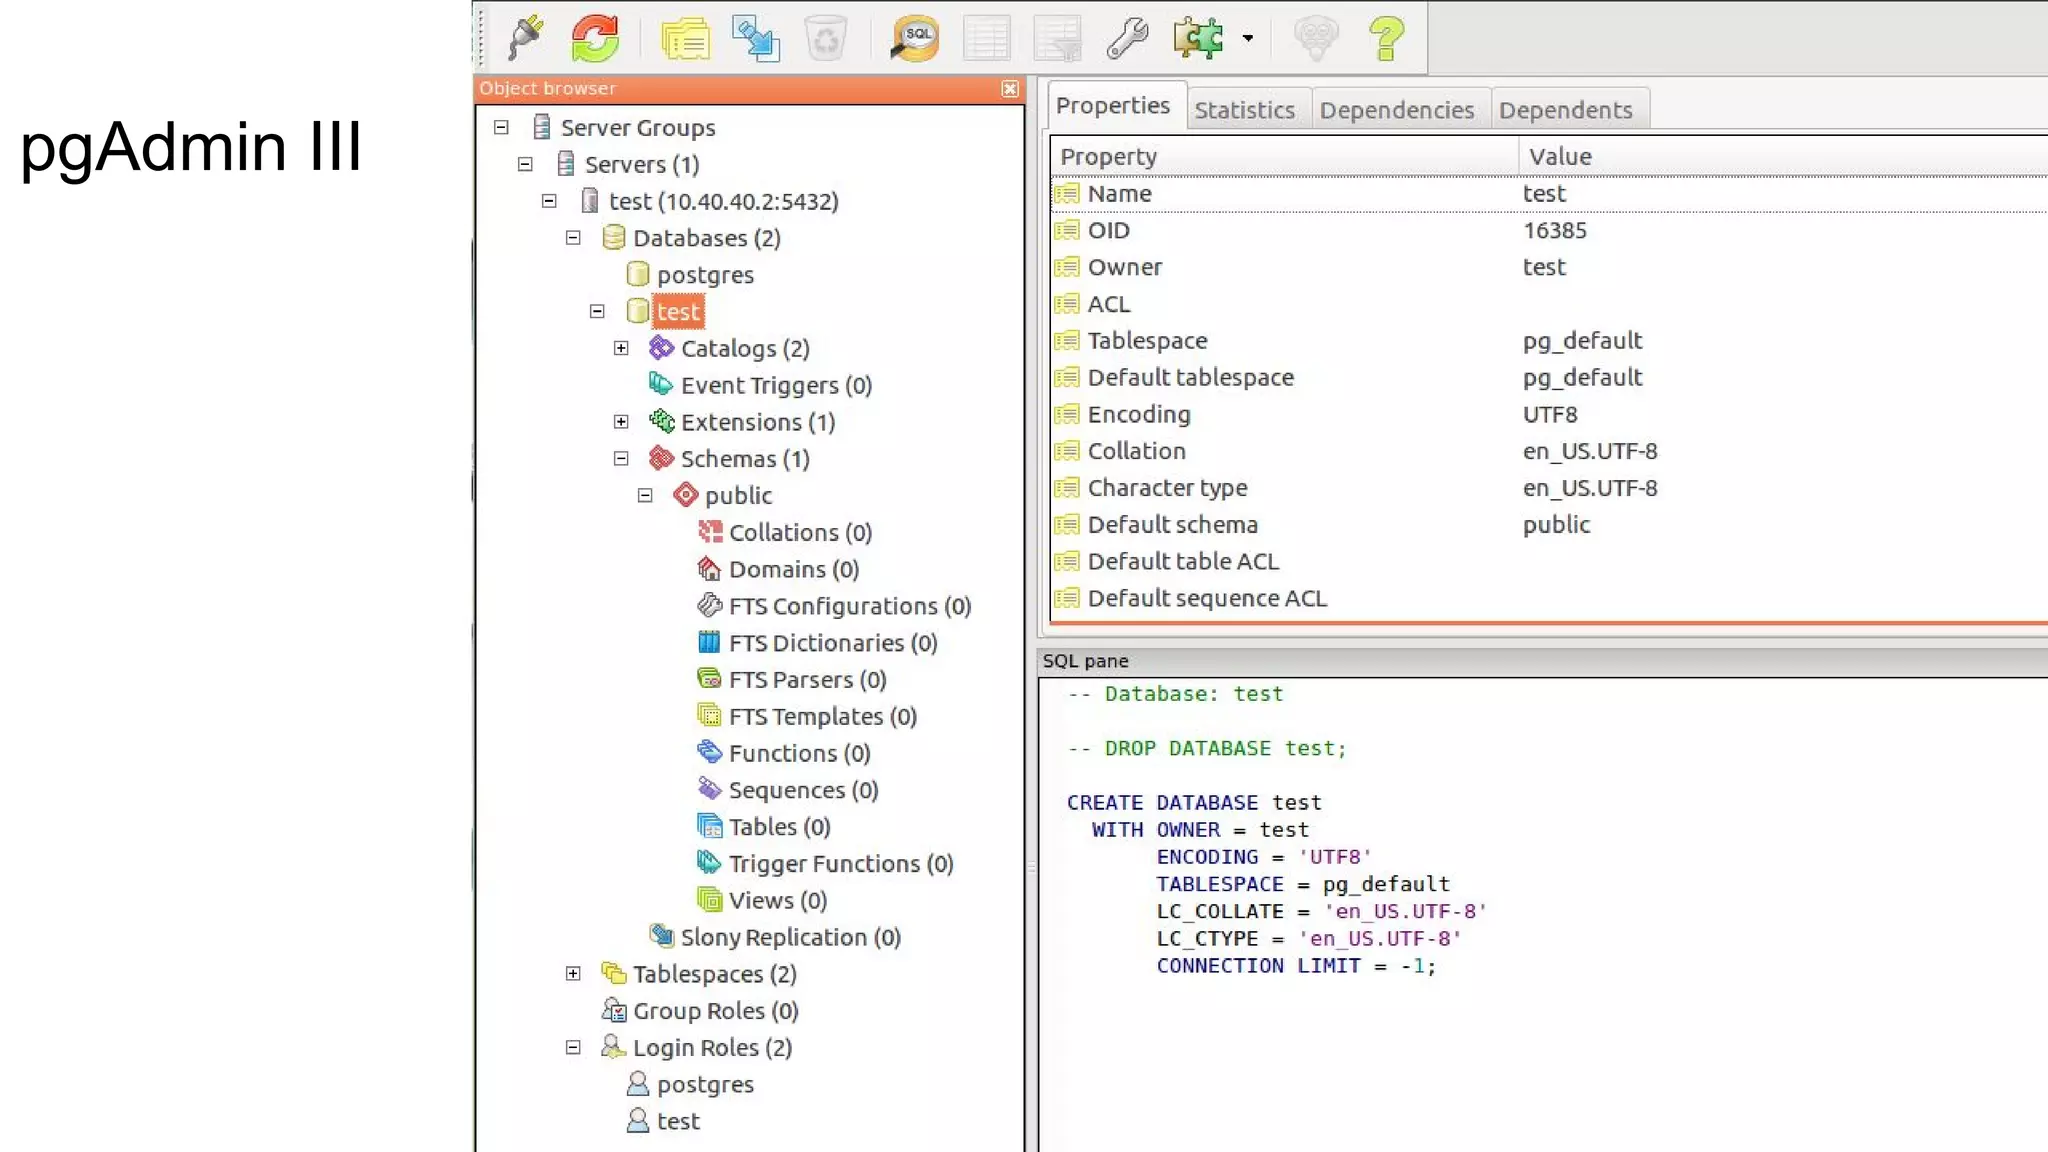Click the connection plug toolbar icon

pyautogui.click(x=526, y=38)
